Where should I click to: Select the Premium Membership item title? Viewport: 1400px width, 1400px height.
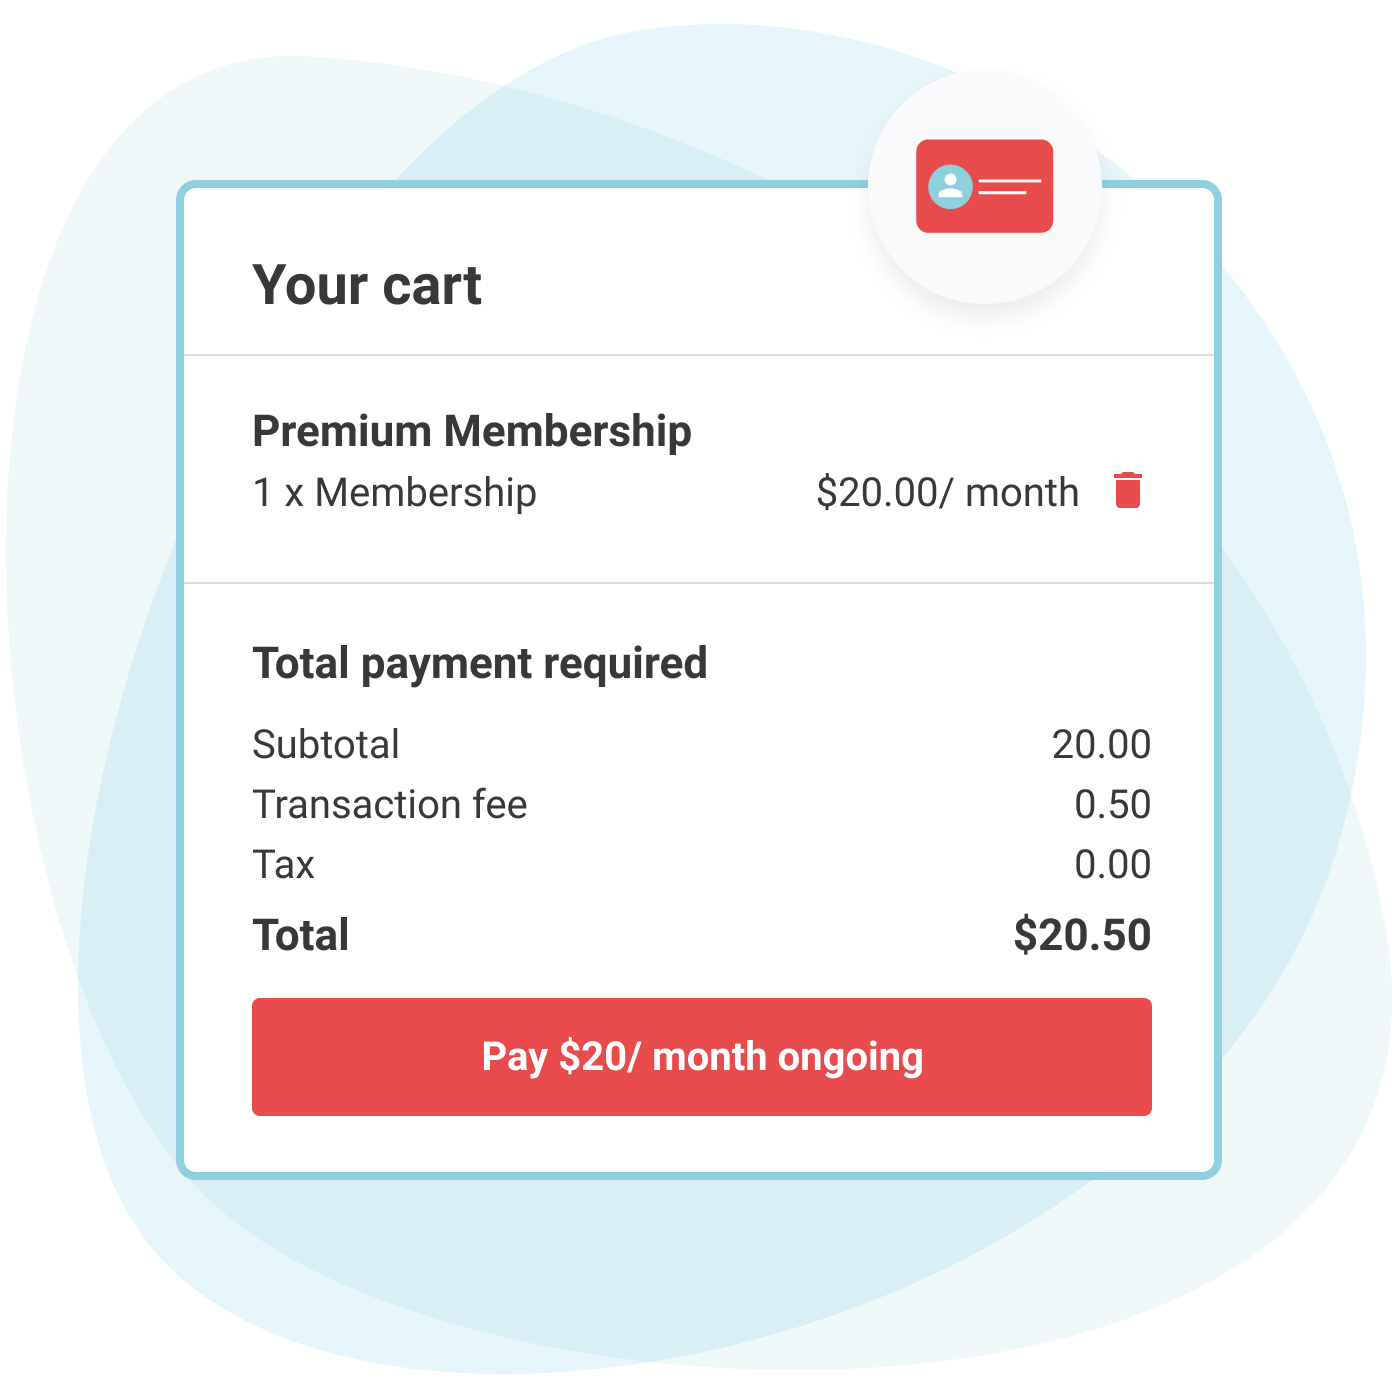pos(471,431)
